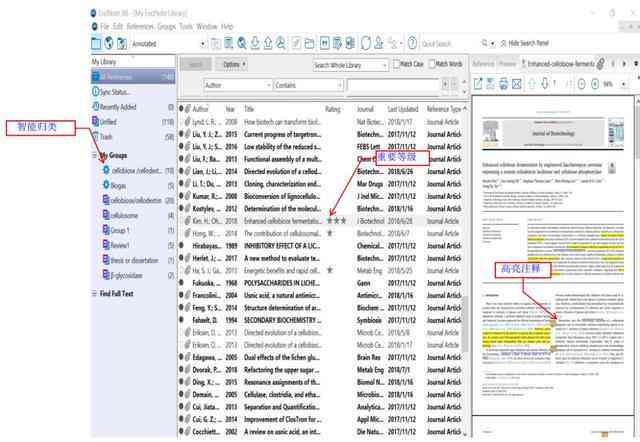Open the Author field dropdown

238,85
